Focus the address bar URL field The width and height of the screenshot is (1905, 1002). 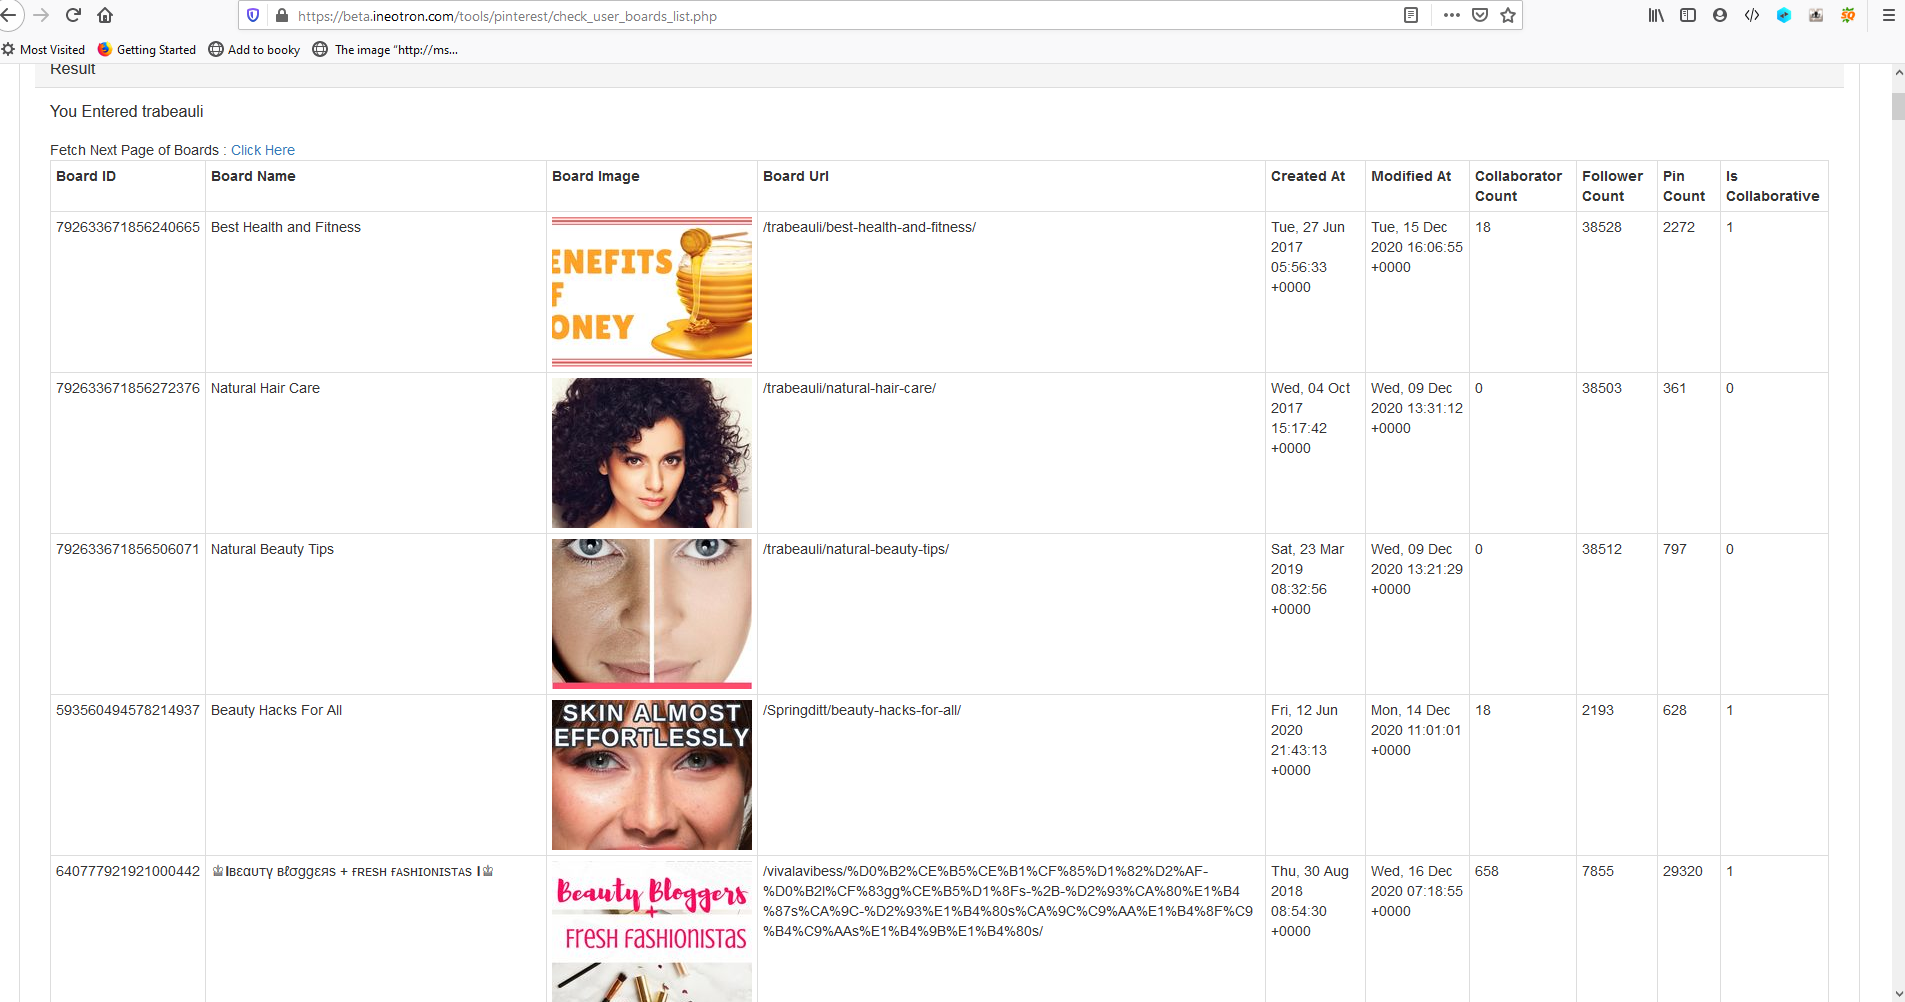[840, 16]
